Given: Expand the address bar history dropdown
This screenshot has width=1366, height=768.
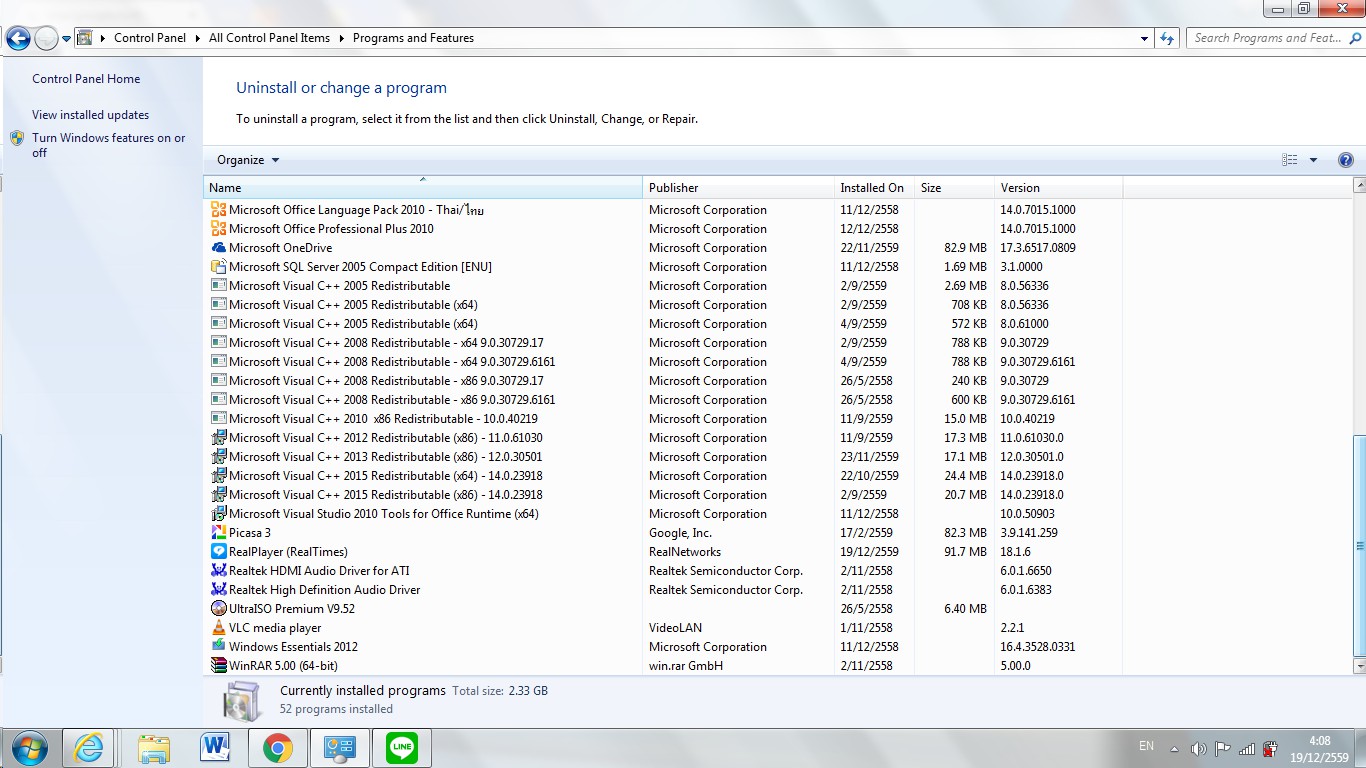Looking at the screenshot, I should click(1144, 38).
